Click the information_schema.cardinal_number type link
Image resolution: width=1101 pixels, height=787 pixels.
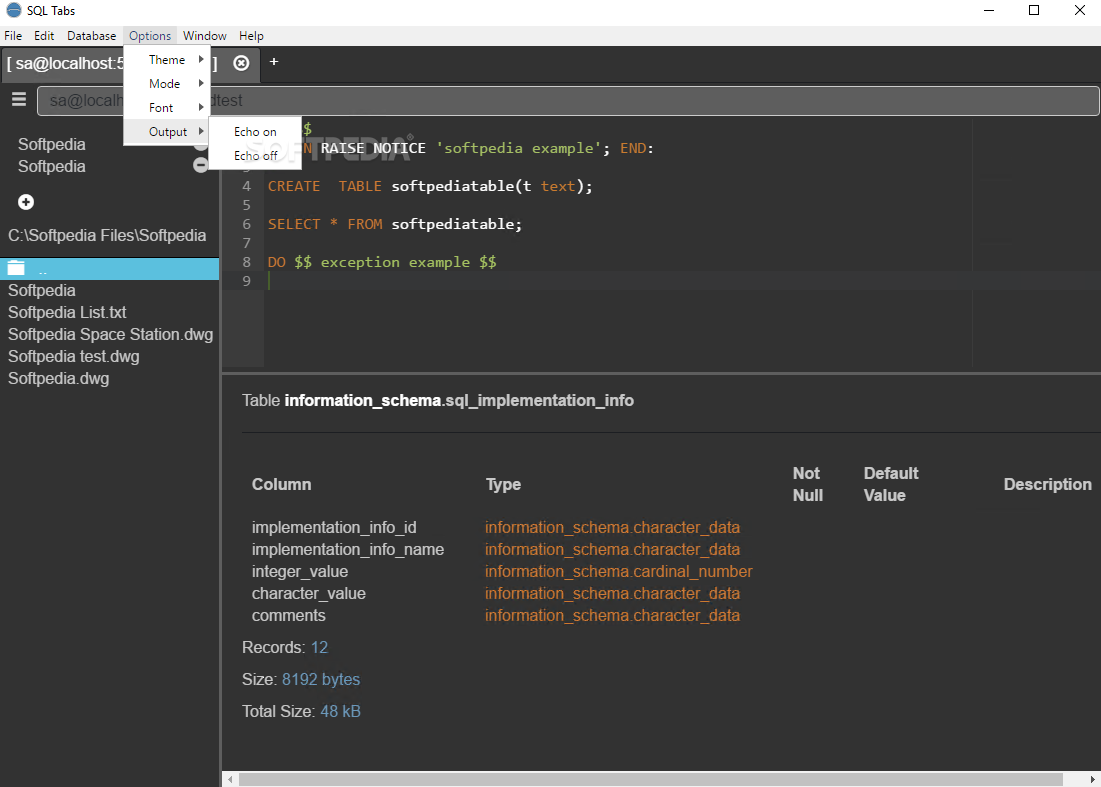point(619,571)
